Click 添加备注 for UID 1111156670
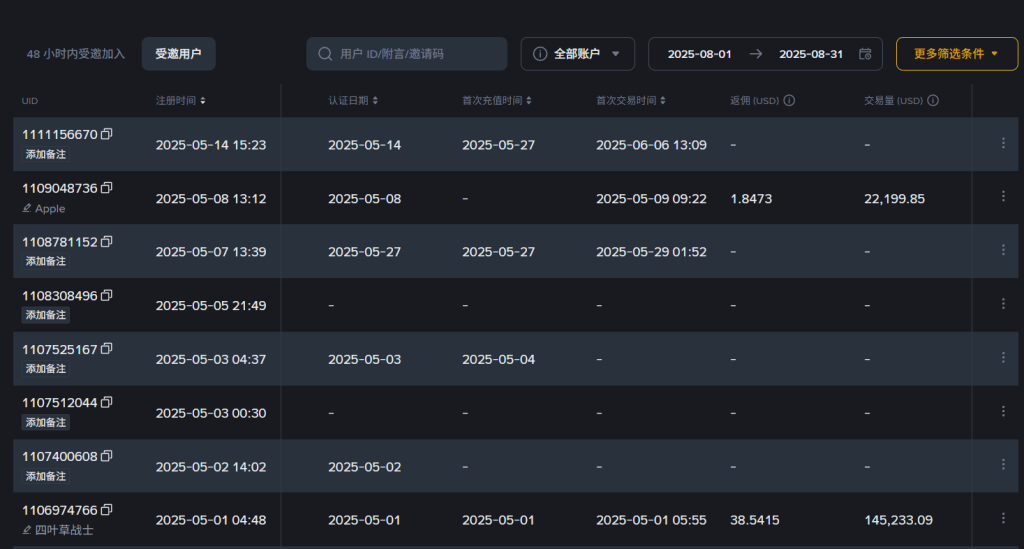Viewport: 1024px width, 549px height. tap(46, 154)
